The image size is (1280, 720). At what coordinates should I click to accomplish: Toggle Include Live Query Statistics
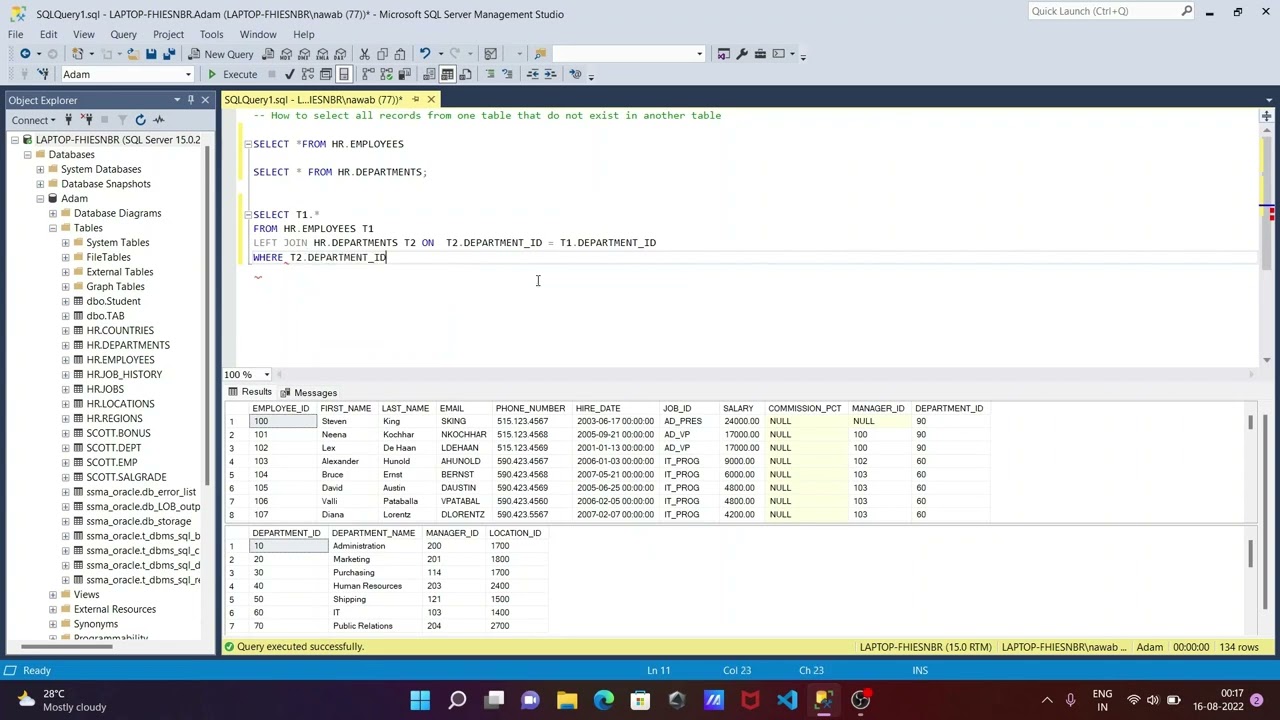pos(386,74)
